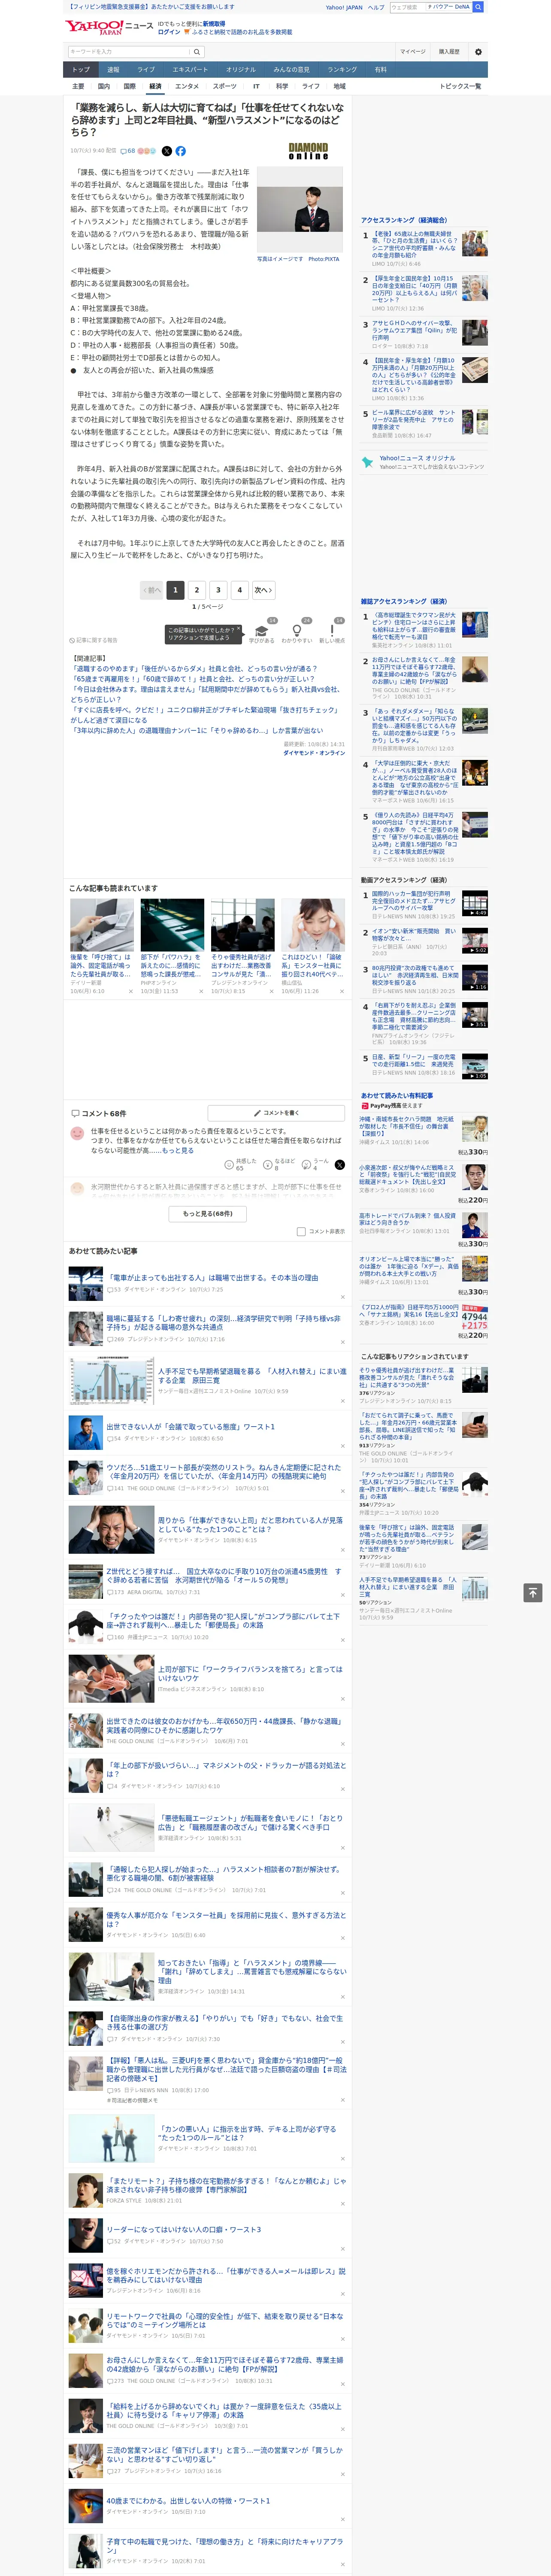This screenshot has width=551, height=2576.
Task: Open related link about 退職するのやめます
Action: pos(195,669)
